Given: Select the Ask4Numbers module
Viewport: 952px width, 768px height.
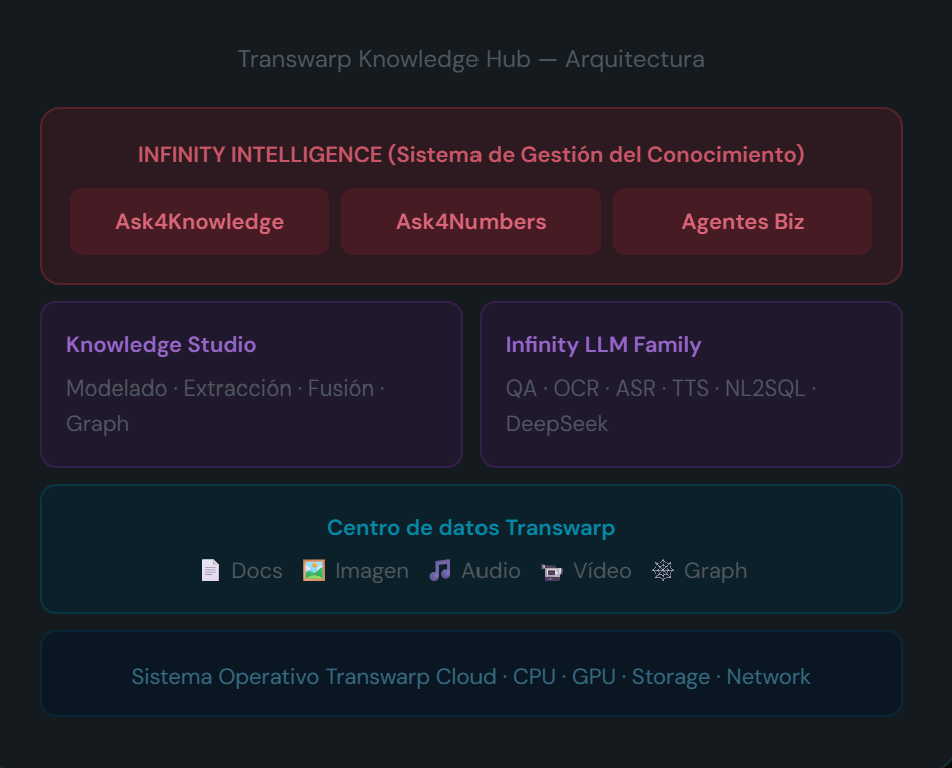Looking at the screenshot, I should tap(471, 222).
